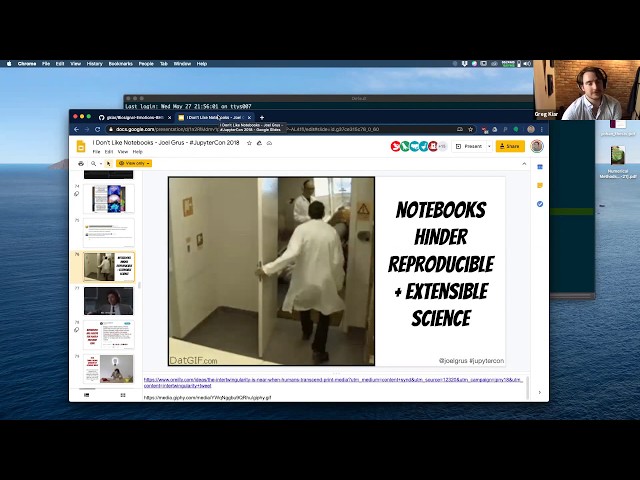Open the zoom level dropdown arrow

click(101, 164)
